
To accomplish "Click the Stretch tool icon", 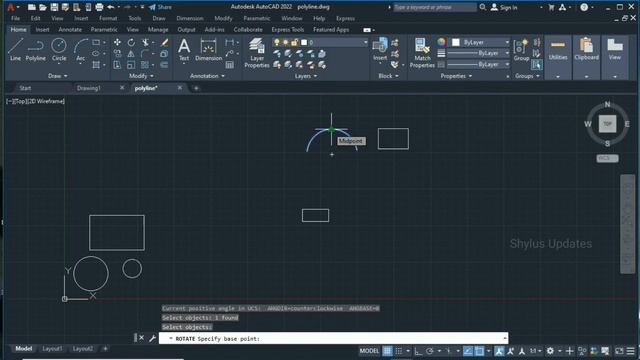I will click(117, 64).
